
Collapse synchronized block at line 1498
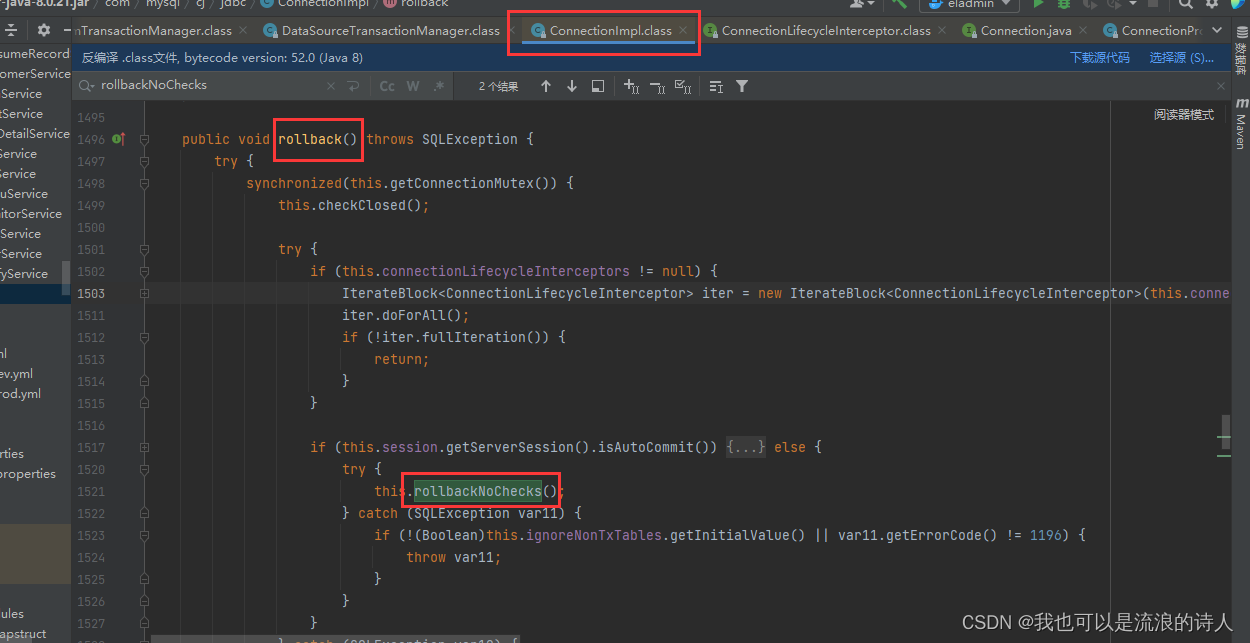coord(145,183)
